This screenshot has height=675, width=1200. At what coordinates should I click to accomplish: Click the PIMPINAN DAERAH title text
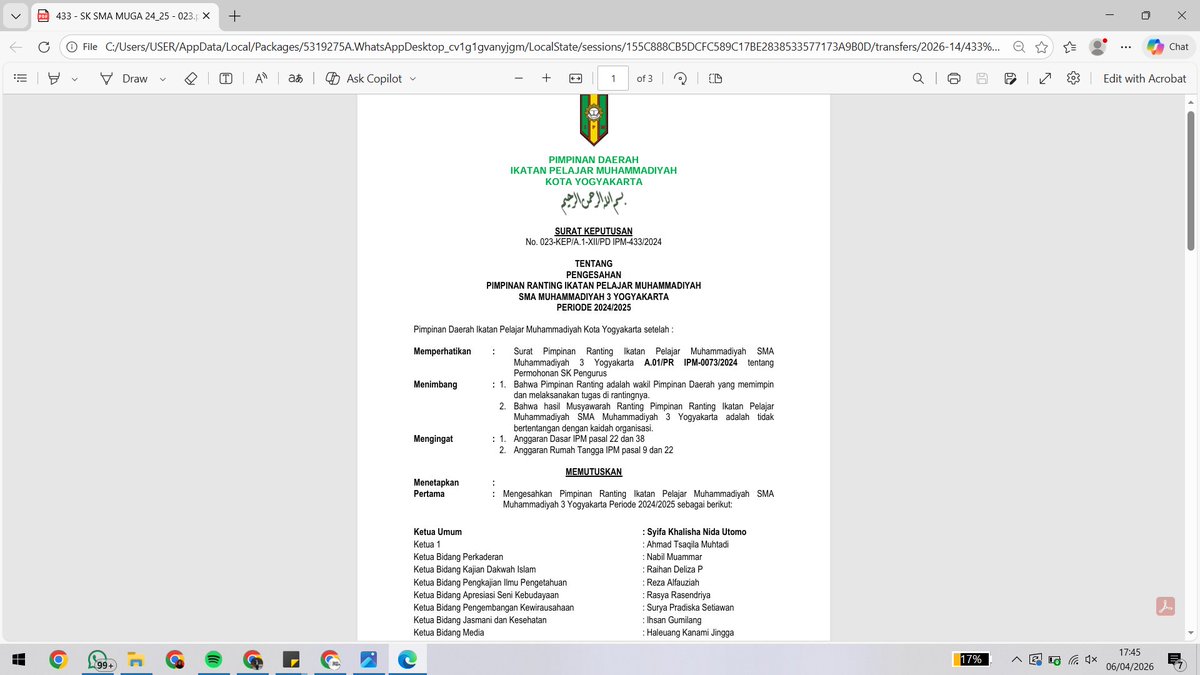[x=593, y=160]
